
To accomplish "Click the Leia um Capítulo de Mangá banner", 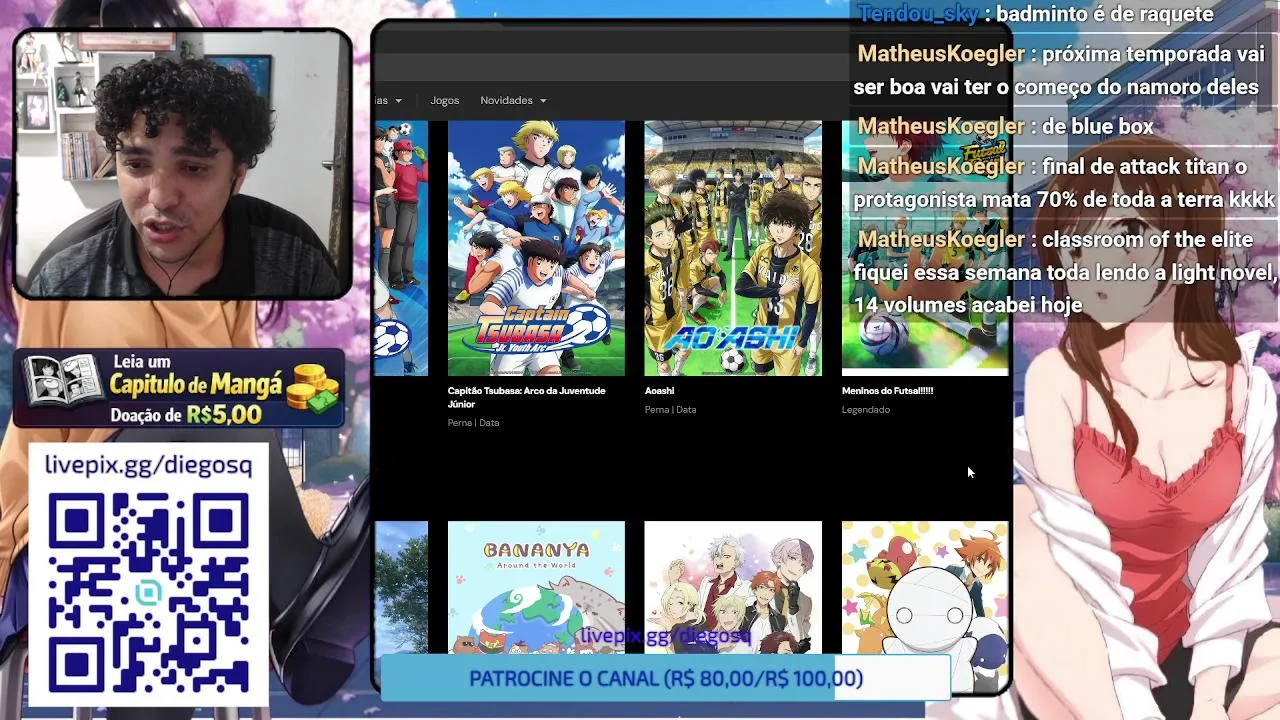I will [179, 389].
